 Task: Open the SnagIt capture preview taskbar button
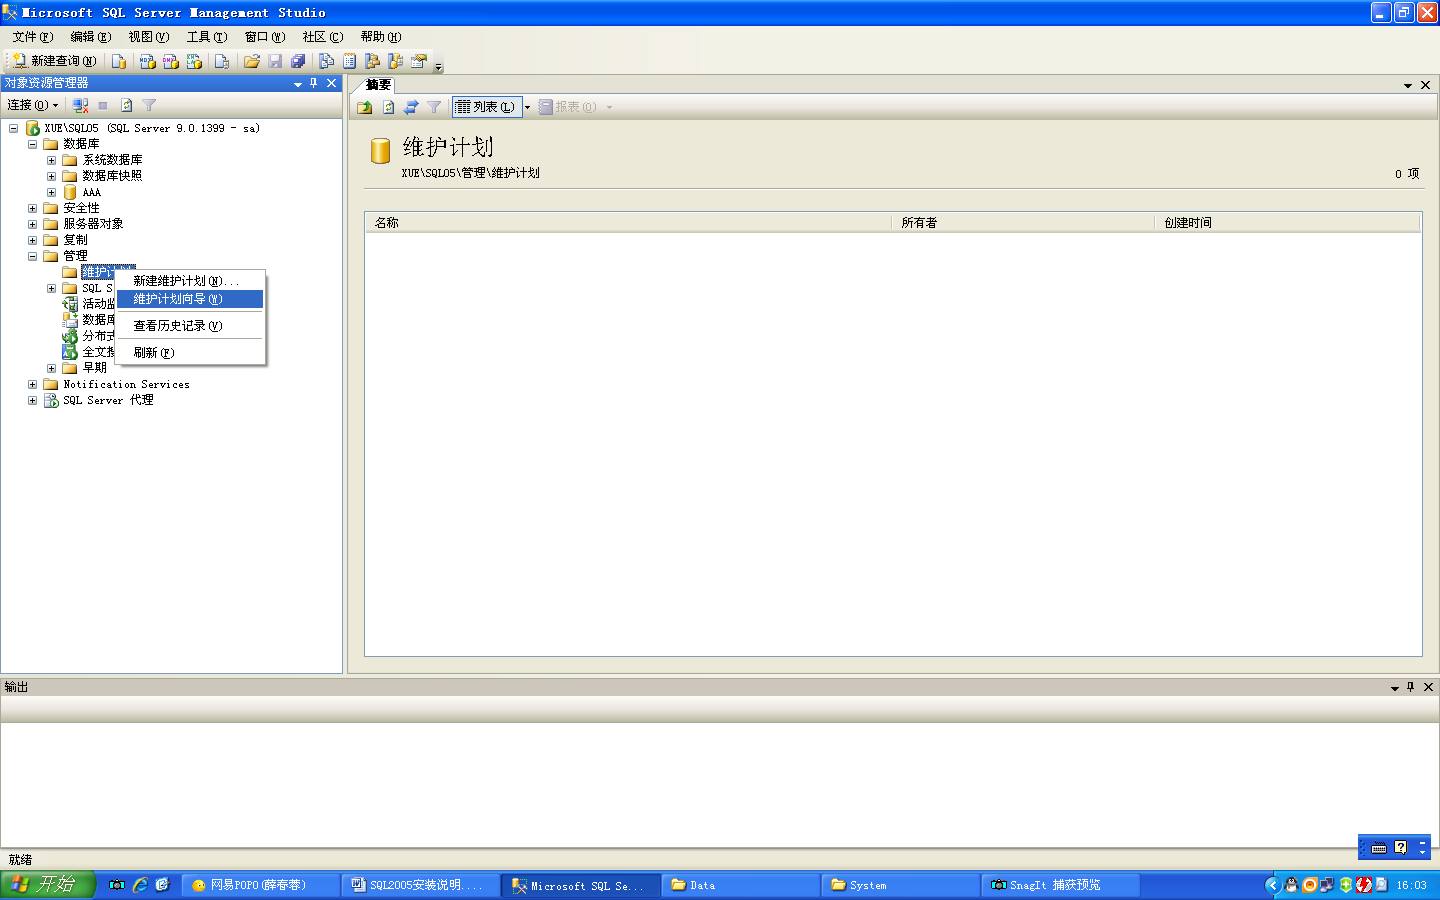point(1060,885)
